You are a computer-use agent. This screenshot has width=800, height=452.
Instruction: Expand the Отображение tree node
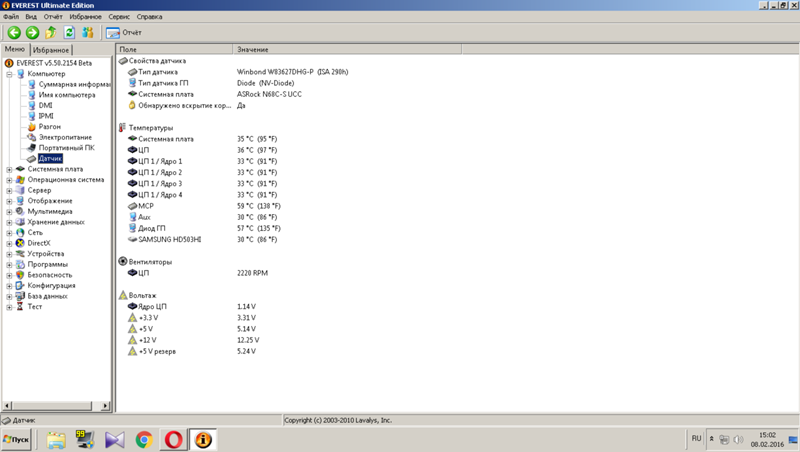tap(9, 201)
